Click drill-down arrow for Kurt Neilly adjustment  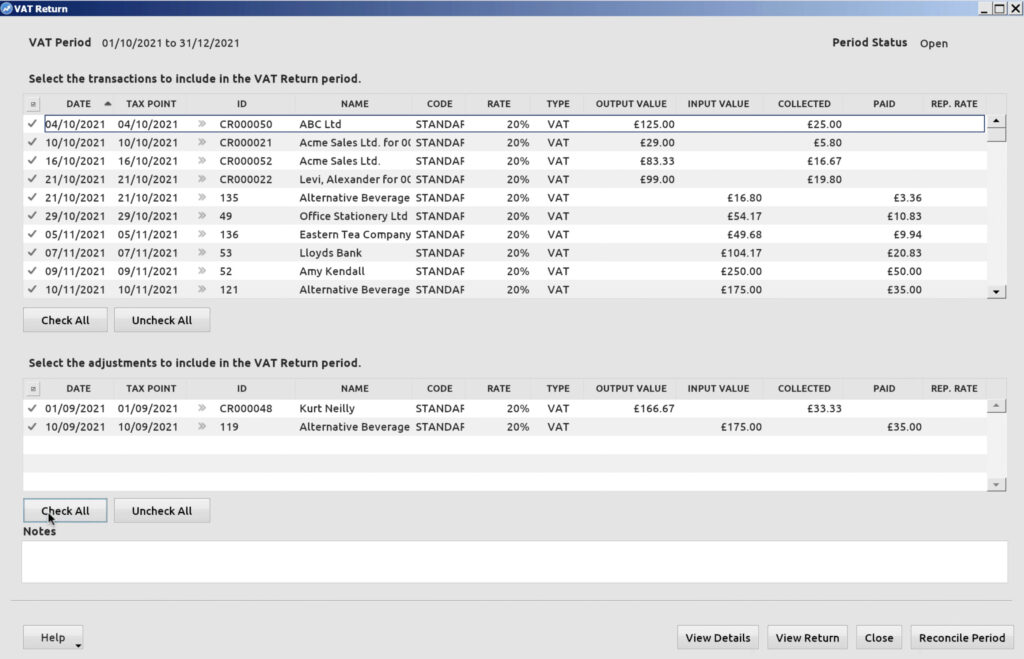[x=202, y=408]
